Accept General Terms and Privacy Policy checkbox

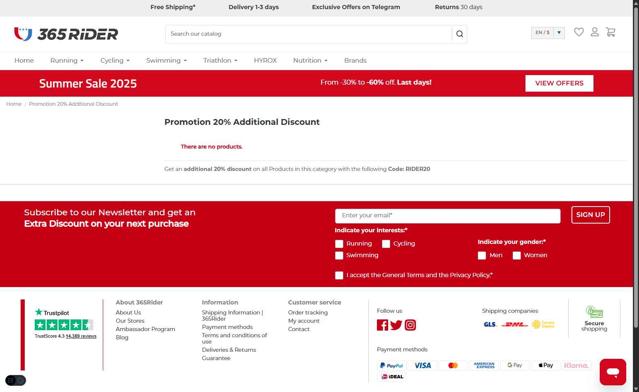coord(339,275)
